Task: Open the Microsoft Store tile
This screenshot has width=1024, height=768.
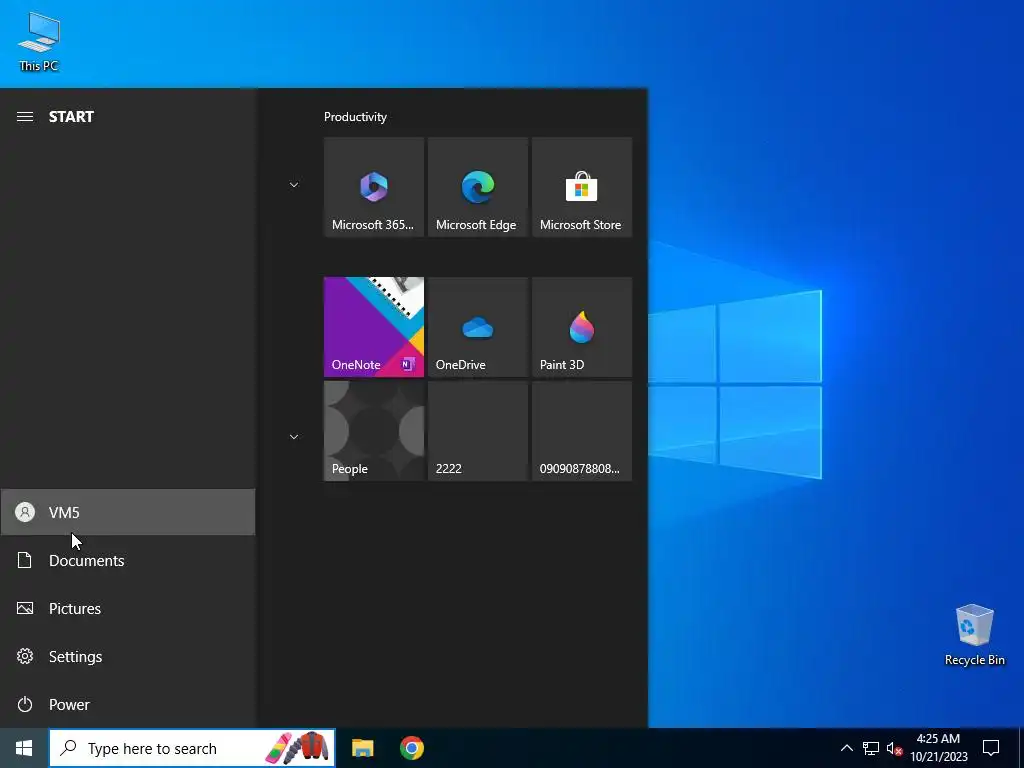Action: pos(582,187)
